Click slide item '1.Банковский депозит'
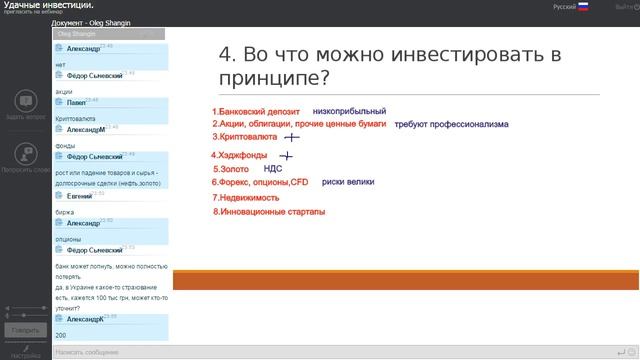 (x=256, y=111)
